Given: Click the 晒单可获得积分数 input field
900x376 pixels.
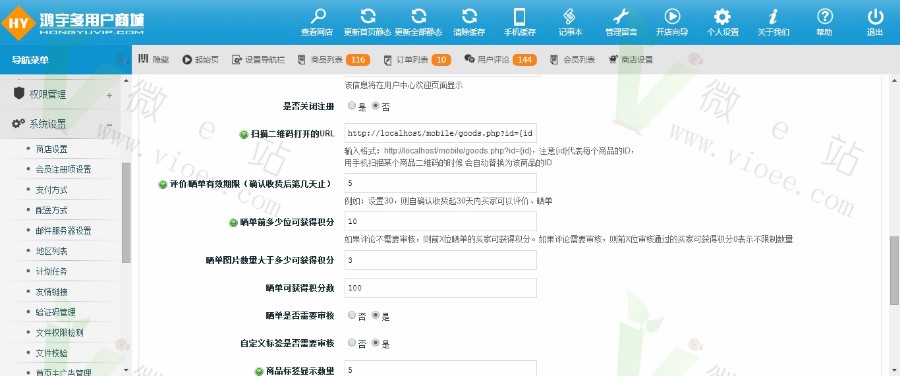Looking at the screenshot, I should (440, 288).
